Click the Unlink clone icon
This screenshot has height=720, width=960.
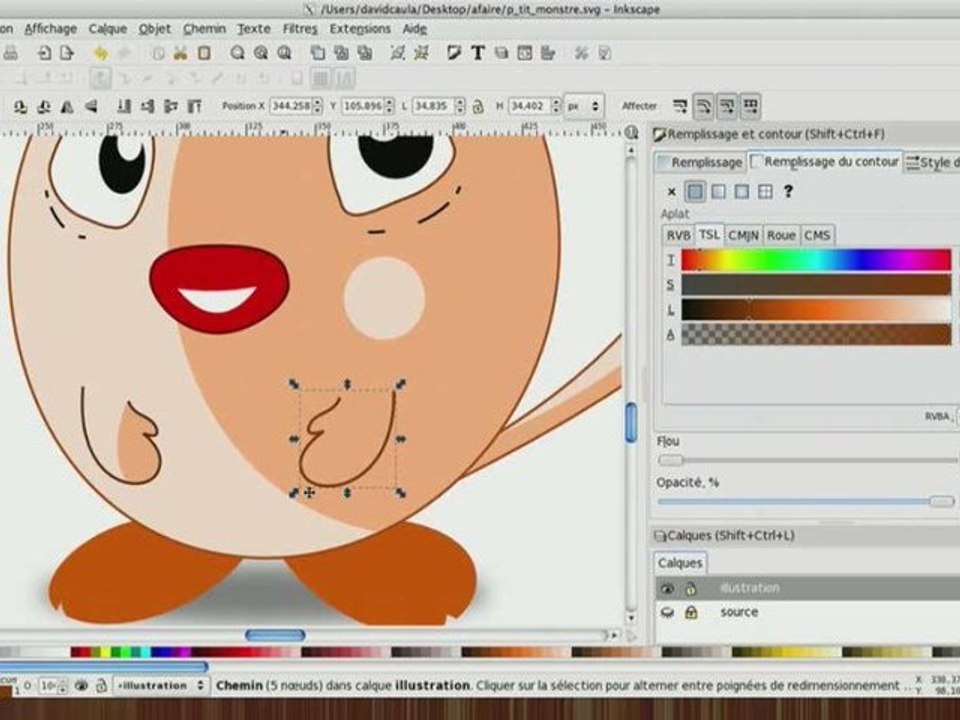365,54
